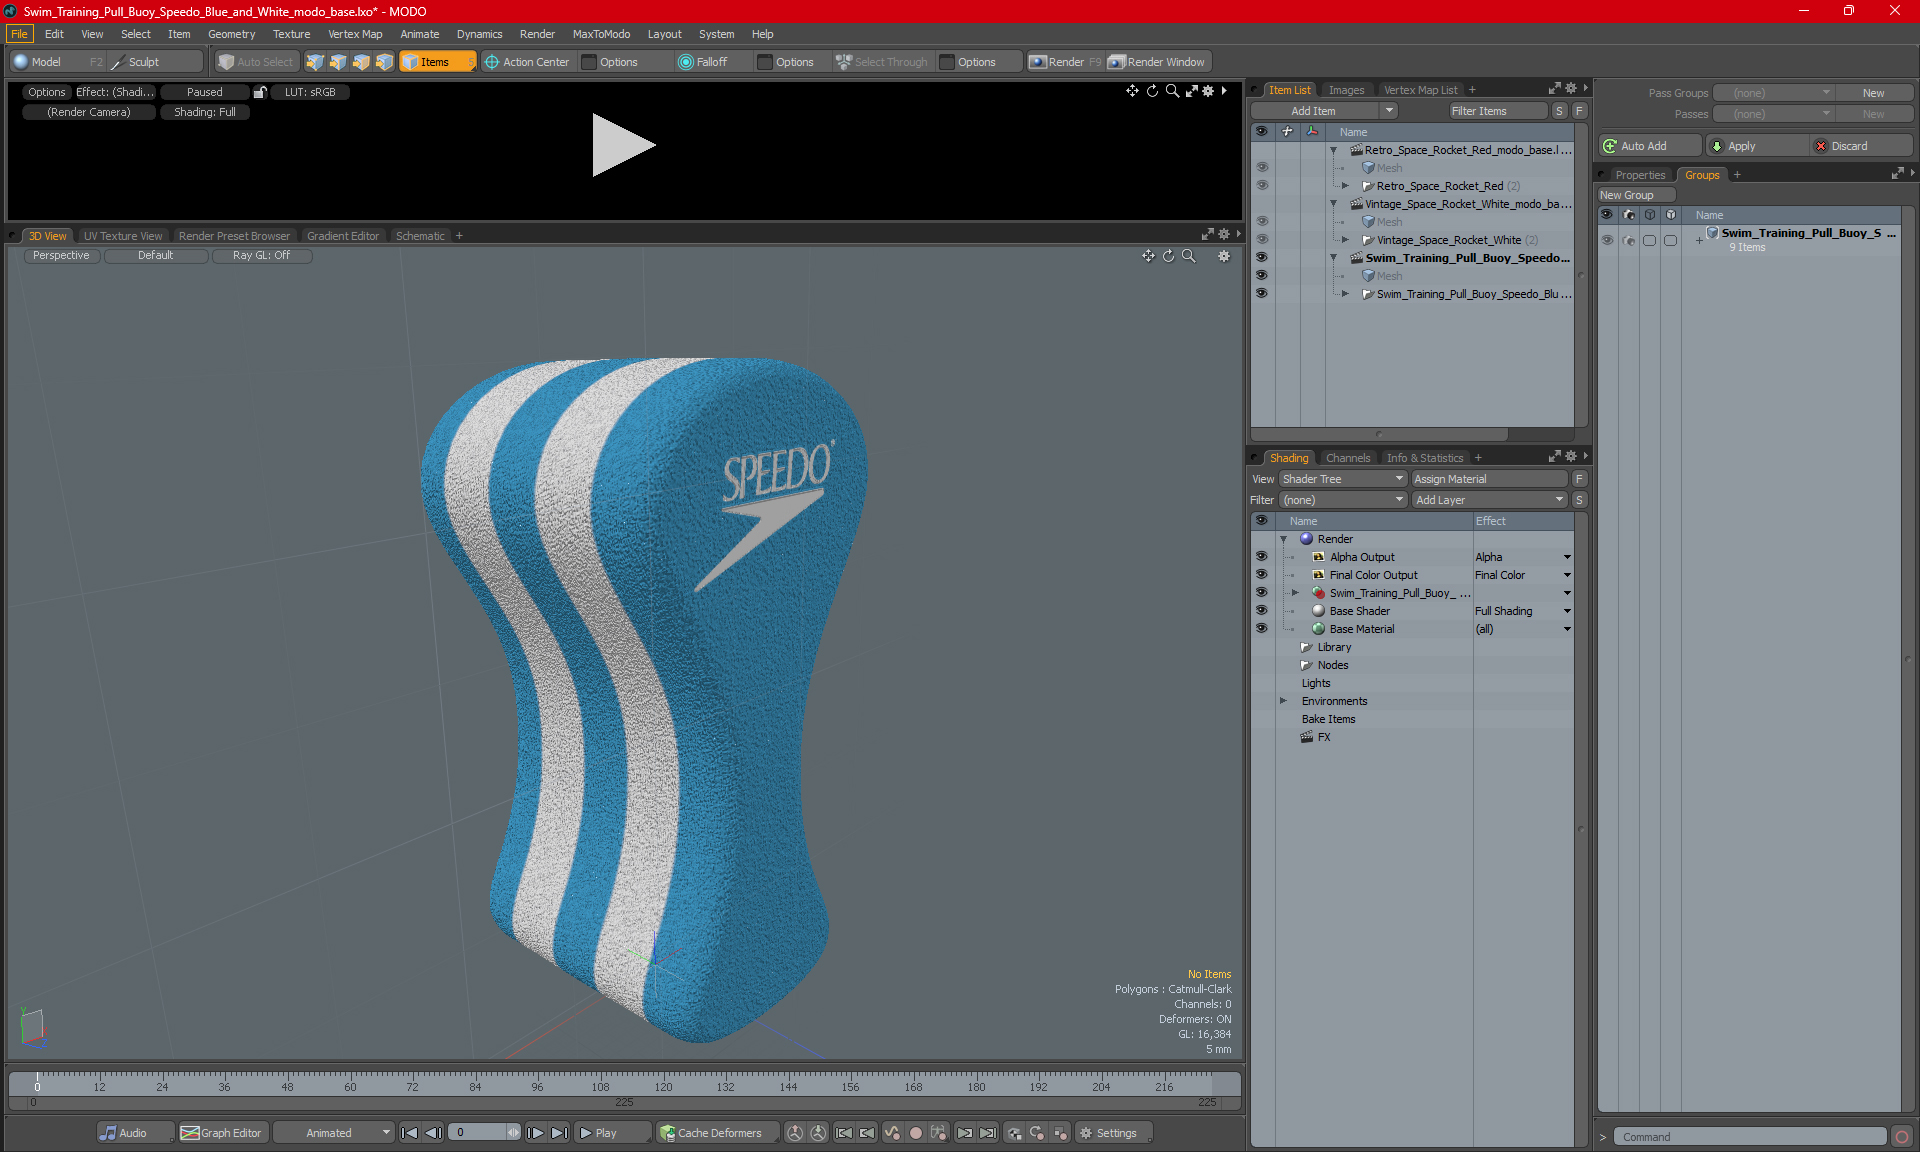This screenshot has height=1152, width=1920.
Task: Click 3D viewport zoom magnifier
Action: click(1189, 256)
